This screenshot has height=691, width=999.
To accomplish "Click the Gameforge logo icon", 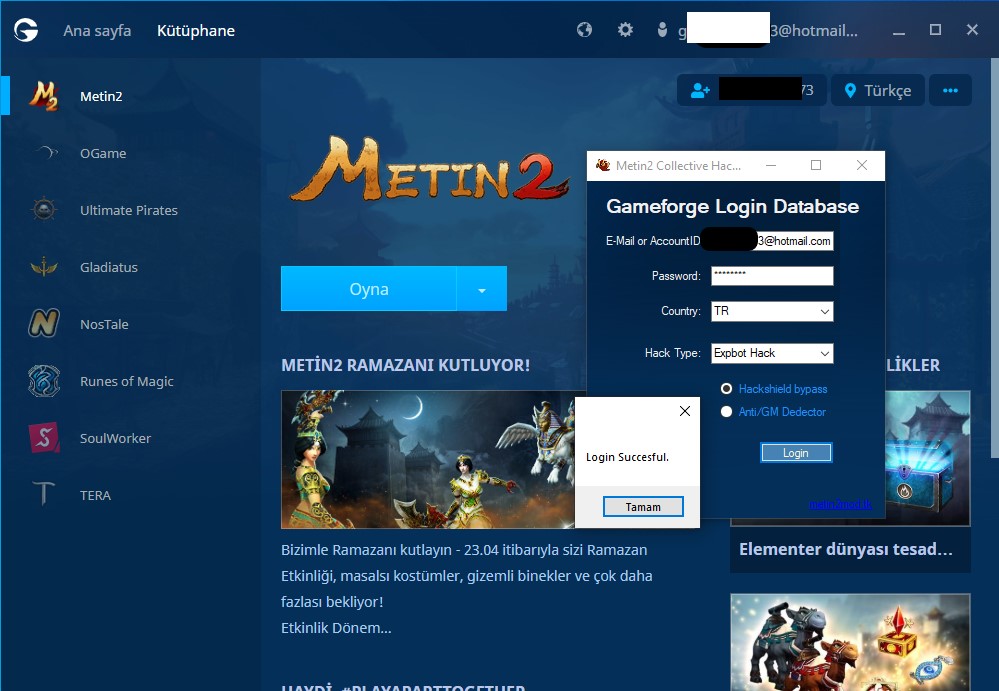I will point(26,30).
